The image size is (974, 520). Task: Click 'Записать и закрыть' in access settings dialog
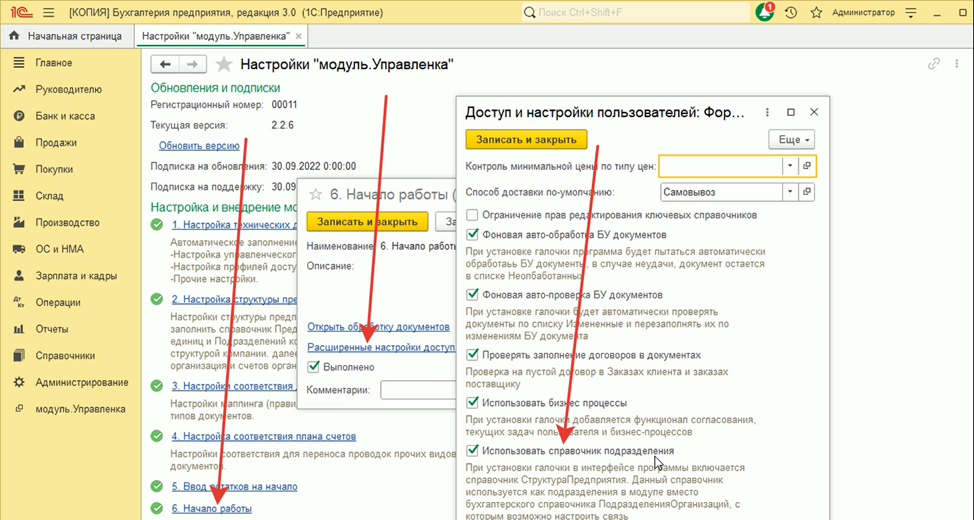coord(526,140)
